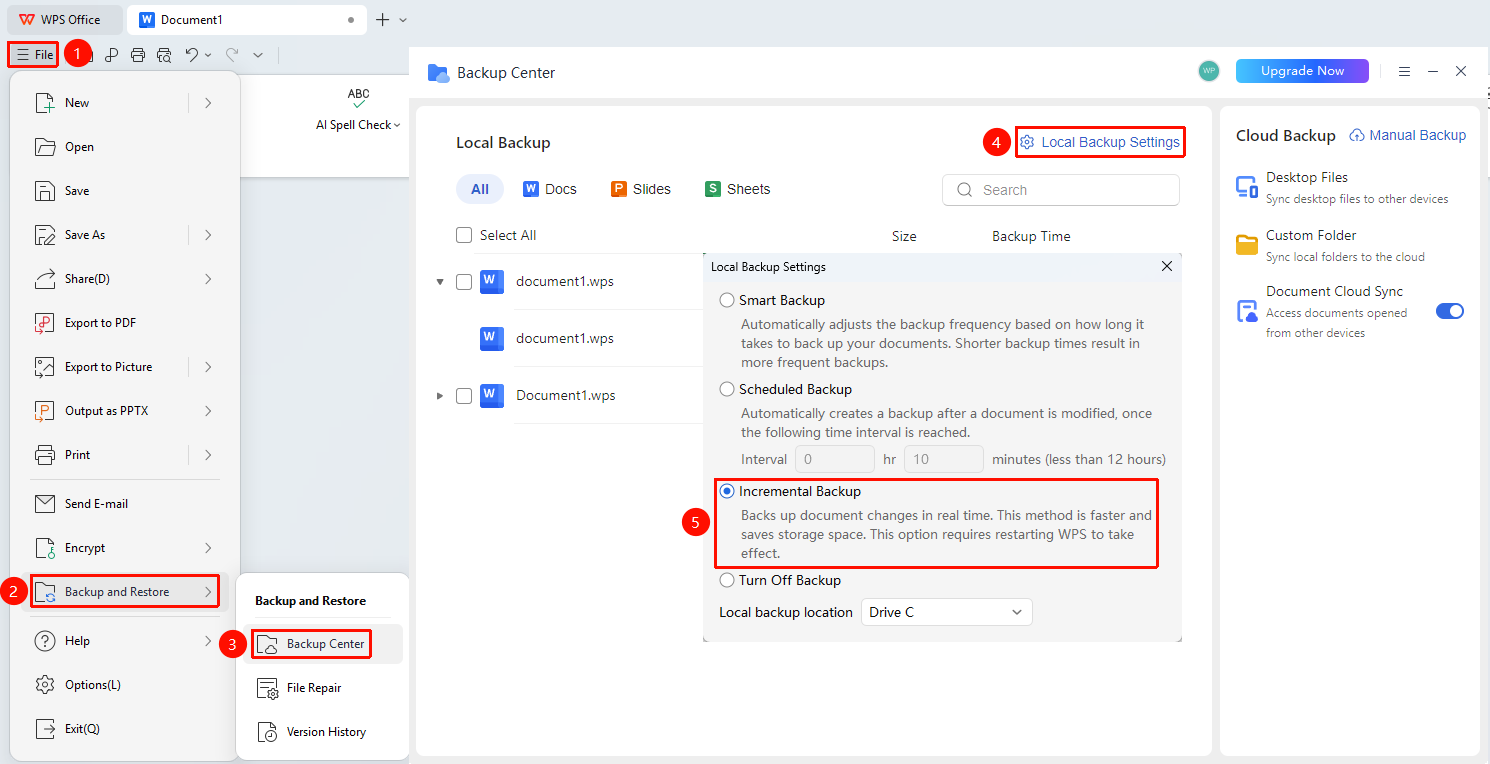1490x764 pixels.
Task: Add a new tab with plus icon
Action: pyautogui.click(x=382, y=19)
